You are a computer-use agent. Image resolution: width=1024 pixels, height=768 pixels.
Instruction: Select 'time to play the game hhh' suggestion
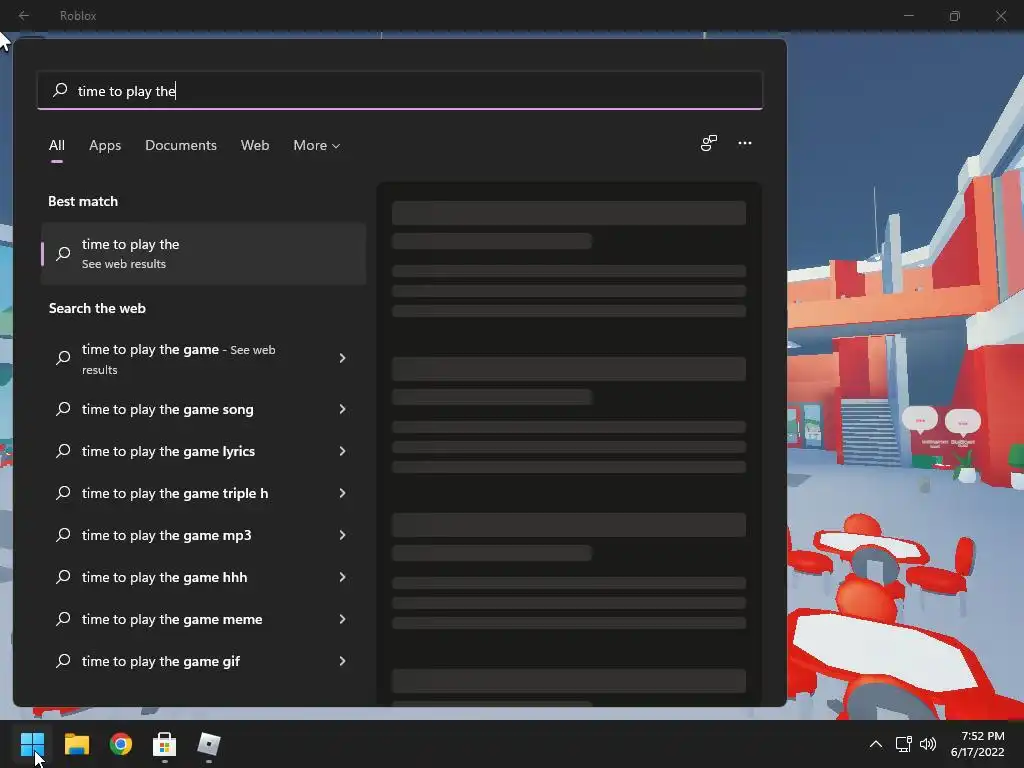click(204, 577)
